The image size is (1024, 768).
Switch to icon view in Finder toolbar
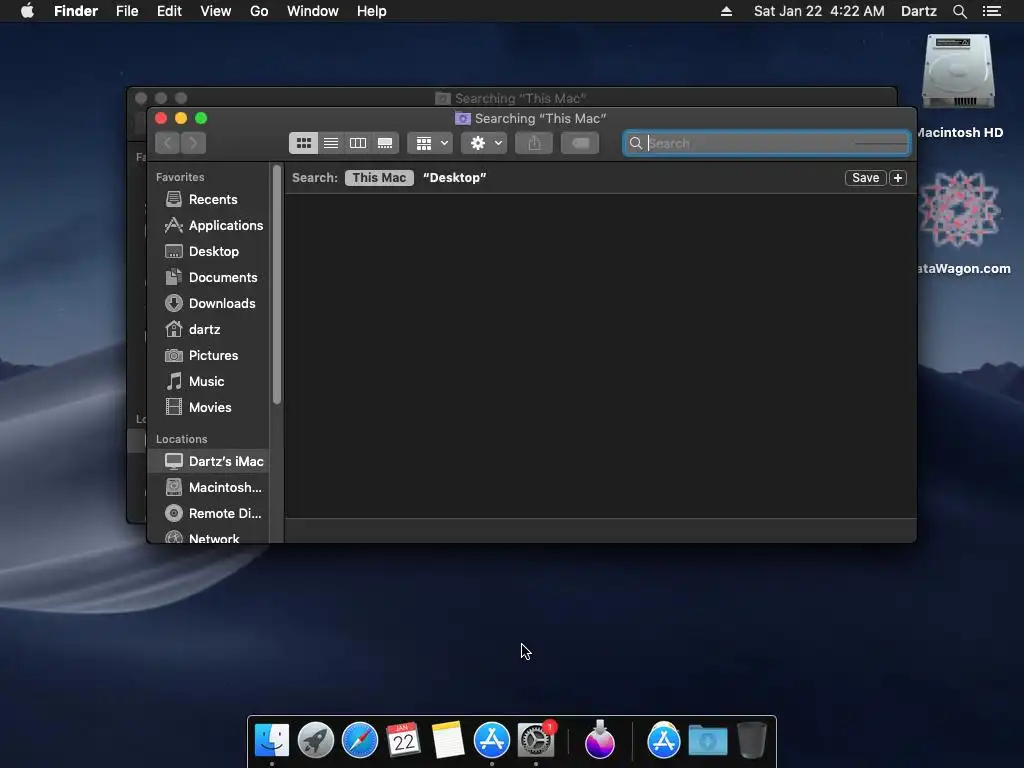[304, 143]
